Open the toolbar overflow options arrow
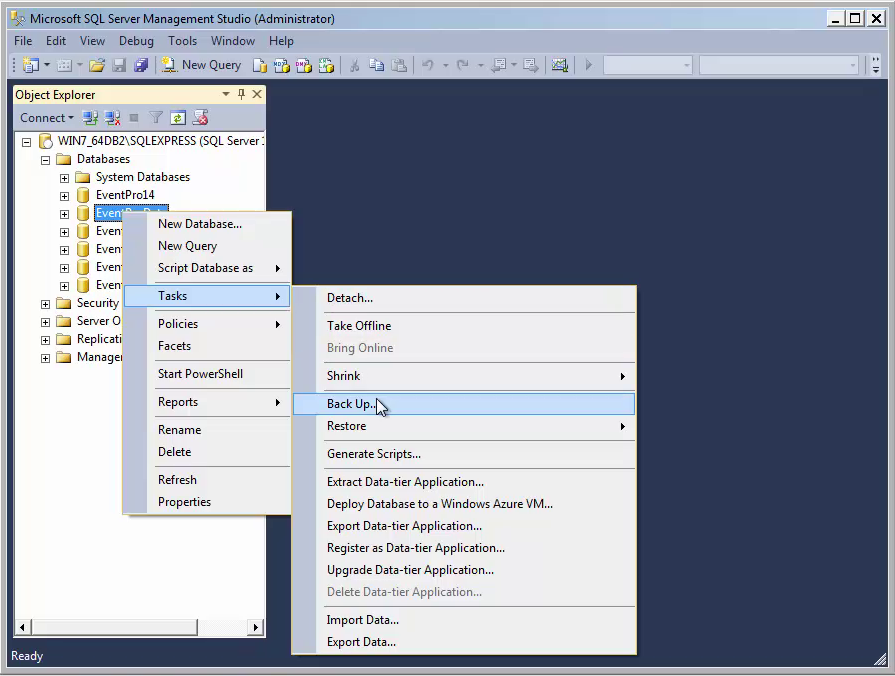Image resolution: width=895 pixels, height=676 pixels. tap(876, 65)
